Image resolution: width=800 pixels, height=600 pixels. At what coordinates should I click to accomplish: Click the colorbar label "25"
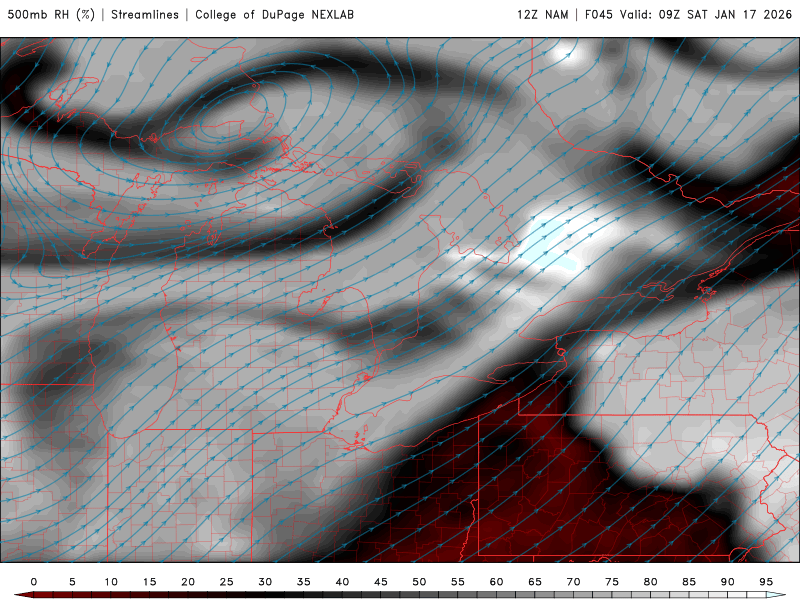(x=227, y=582)
